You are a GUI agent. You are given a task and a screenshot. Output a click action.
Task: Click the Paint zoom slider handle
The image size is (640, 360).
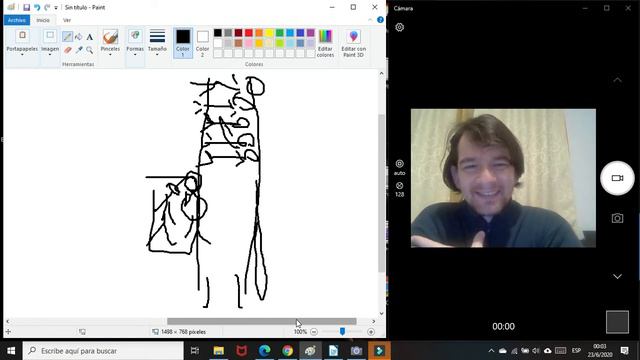[342, 332]
